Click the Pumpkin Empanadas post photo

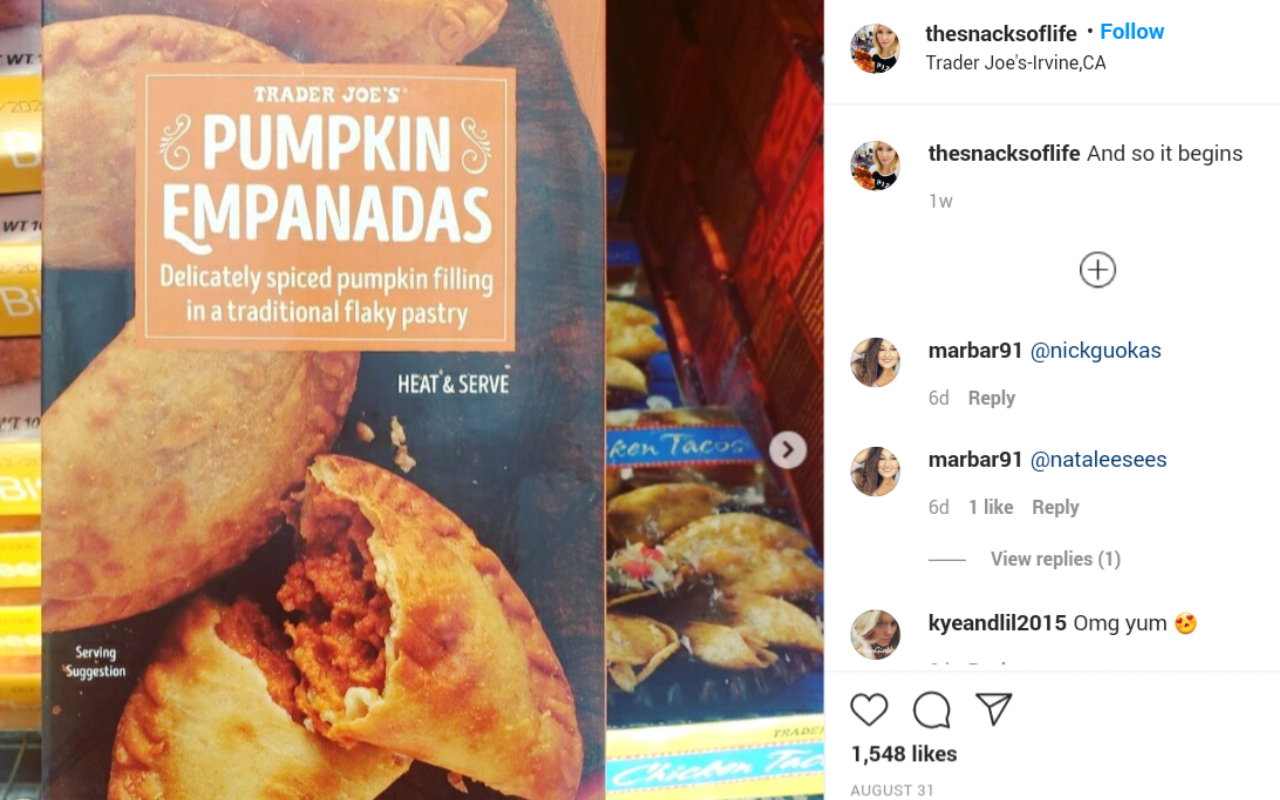(412, 400)
